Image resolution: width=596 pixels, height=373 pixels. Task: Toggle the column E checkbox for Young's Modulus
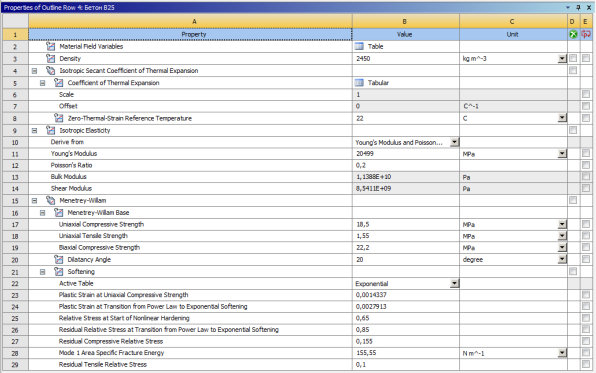tap(586, 154)
